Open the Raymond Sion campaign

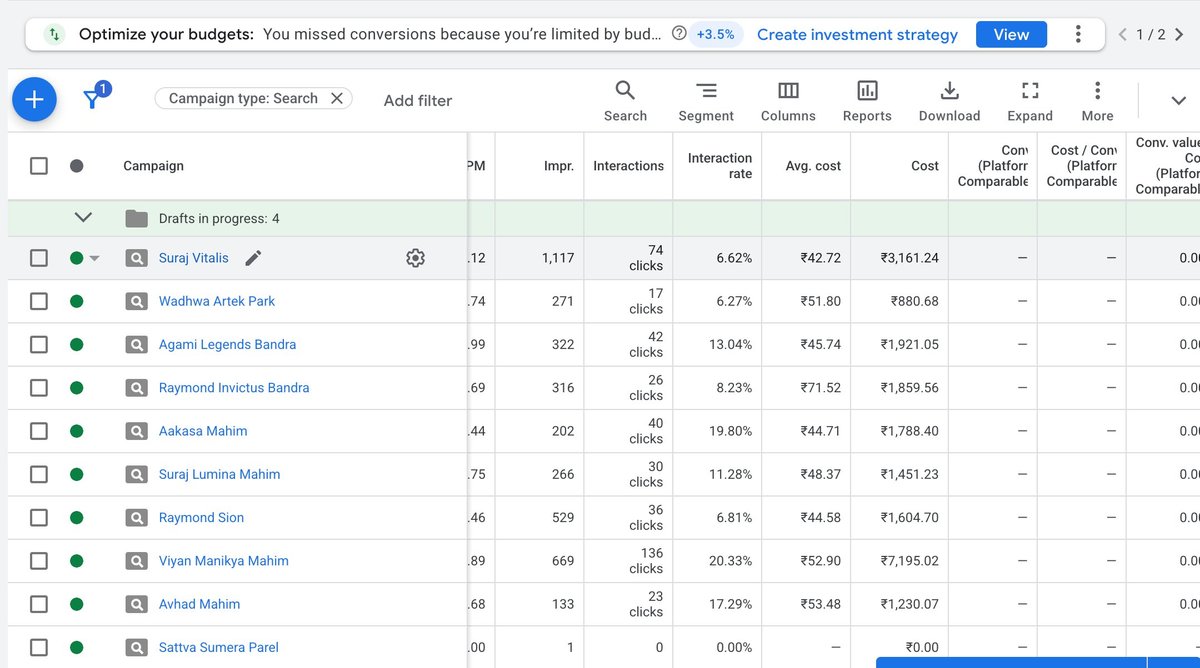(201, 518)
